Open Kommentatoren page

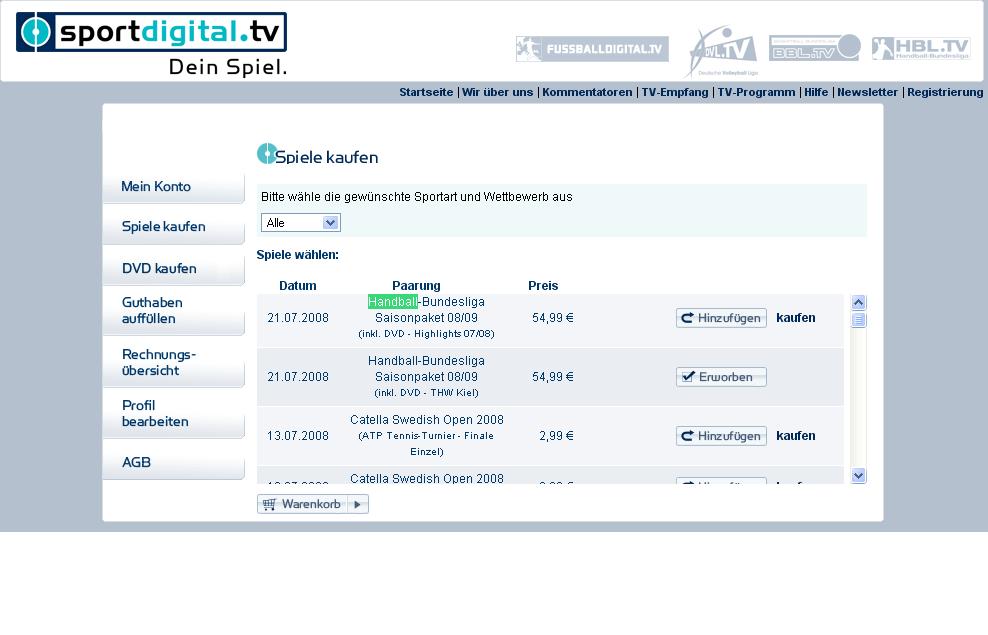(x=587, y=92)
